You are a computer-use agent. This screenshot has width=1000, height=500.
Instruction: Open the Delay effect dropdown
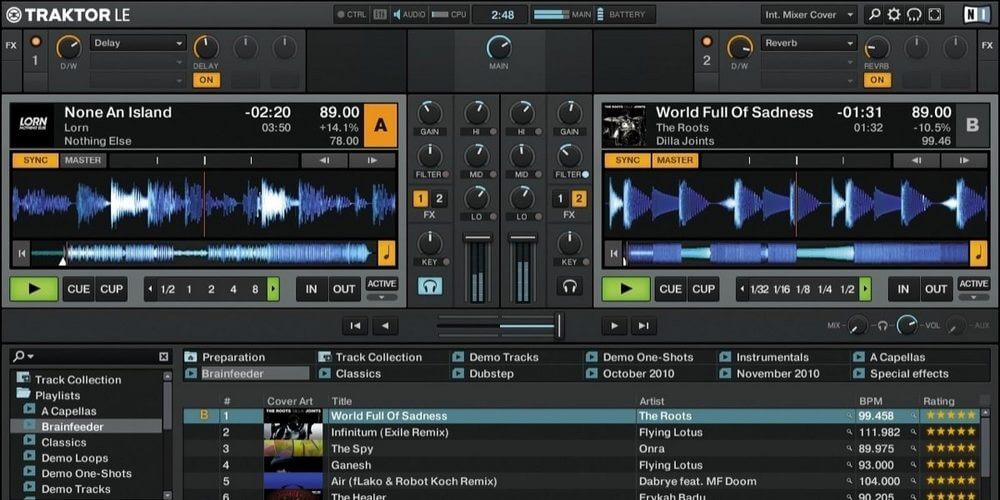pos(138,43)
